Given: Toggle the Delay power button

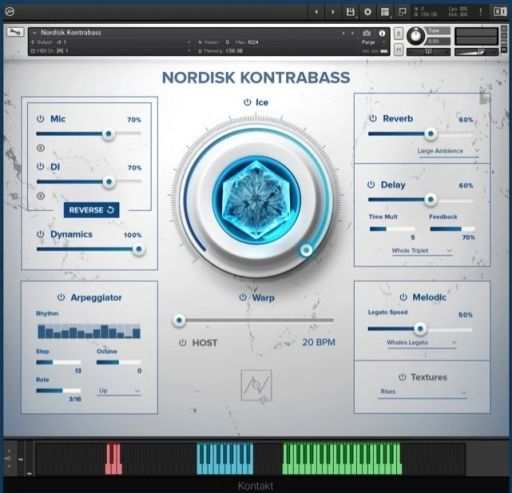Looking at the screenshot, I should click(371, 185).
